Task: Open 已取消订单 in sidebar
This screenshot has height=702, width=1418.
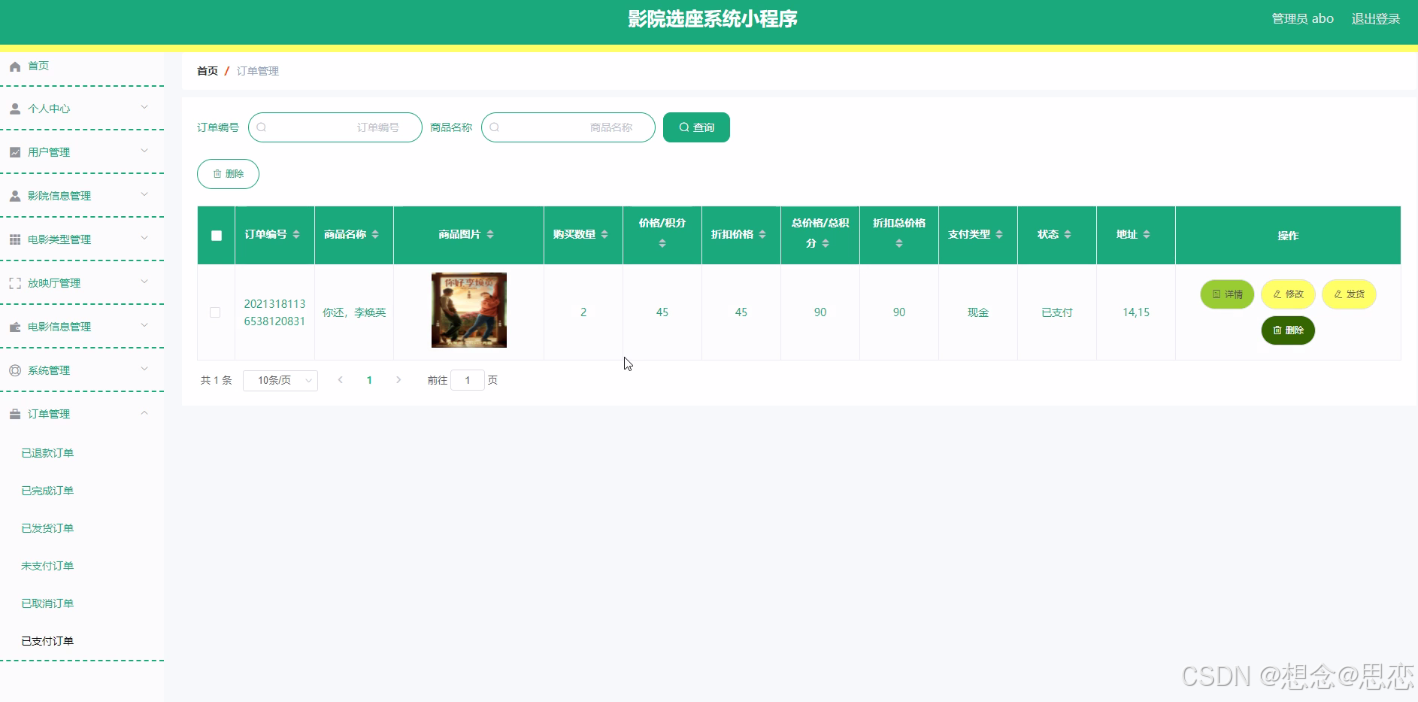Action: (x=48, y=603)
